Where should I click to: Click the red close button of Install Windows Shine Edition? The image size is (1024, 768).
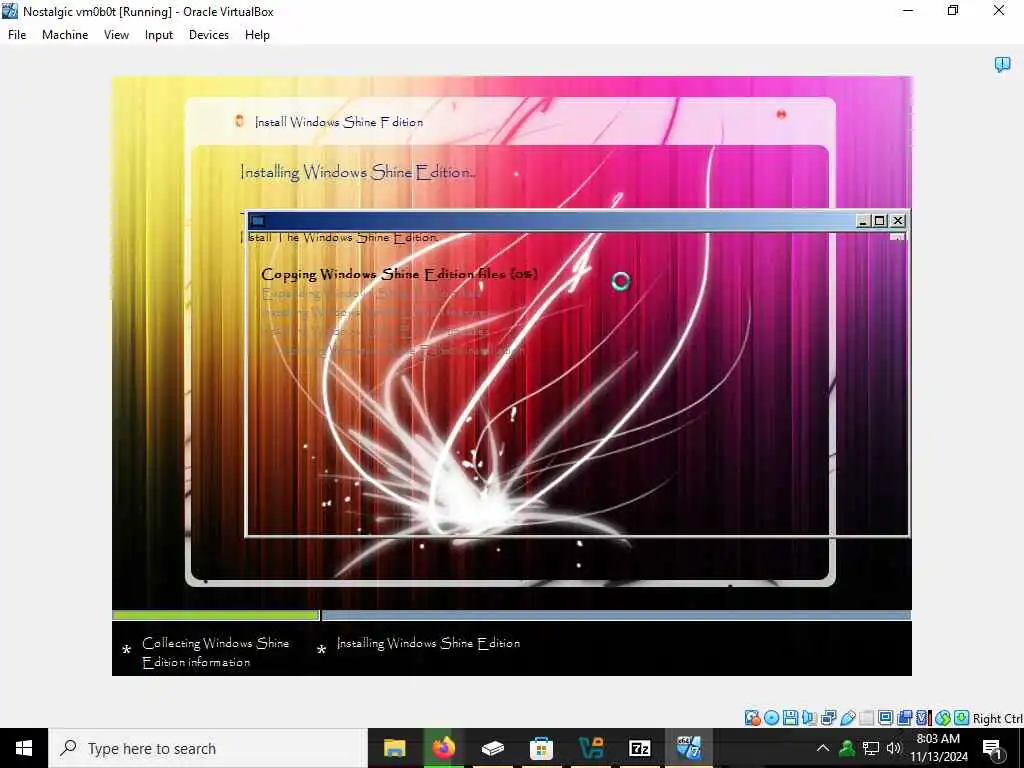click(781, 114)
